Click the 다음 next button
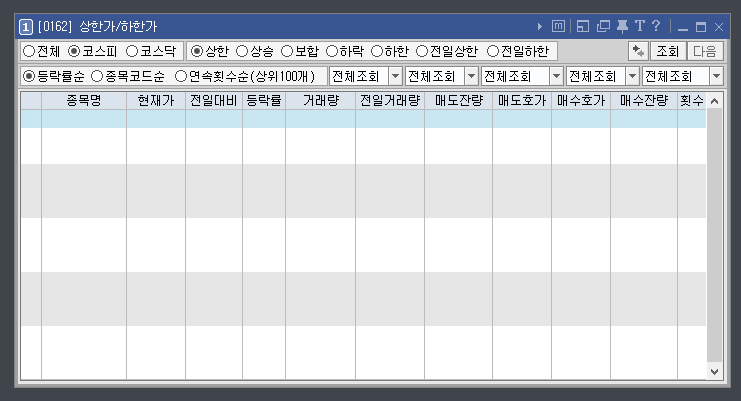Viewport: 741px width, 401px height. [x=705, y=51]
